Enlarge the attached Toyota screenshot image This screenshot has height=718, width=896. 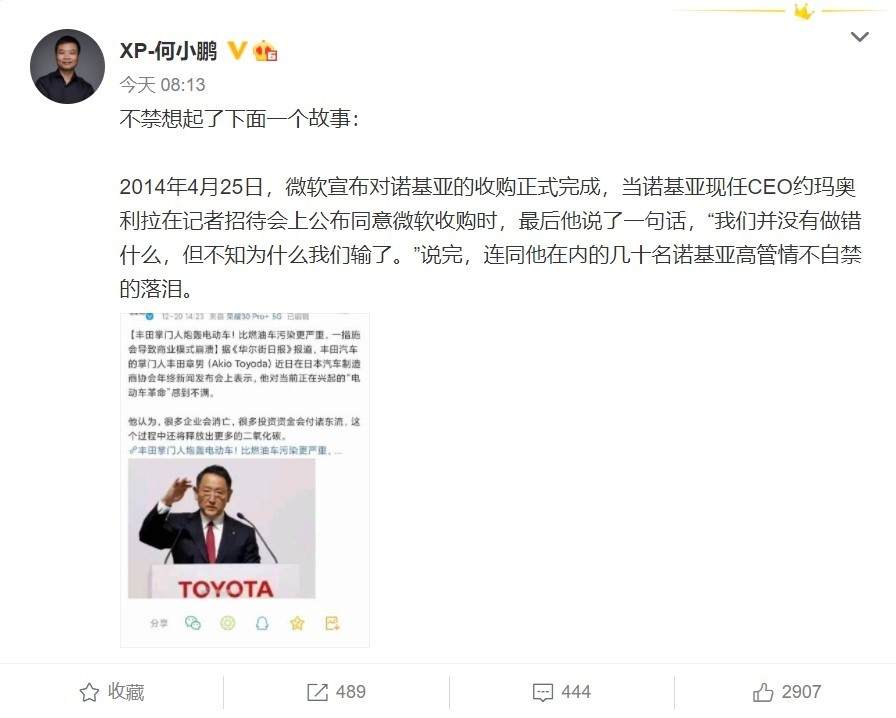(245, 480)
